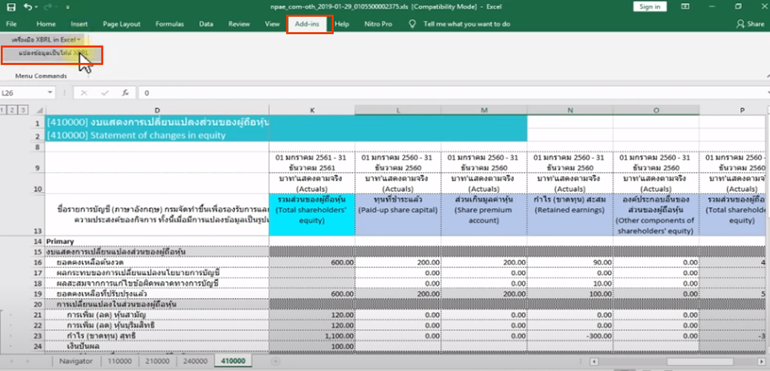Select the 'Share premium account' header cell
Image resolution: width=770 pixels, height=371 pixels.
[484, 215]
